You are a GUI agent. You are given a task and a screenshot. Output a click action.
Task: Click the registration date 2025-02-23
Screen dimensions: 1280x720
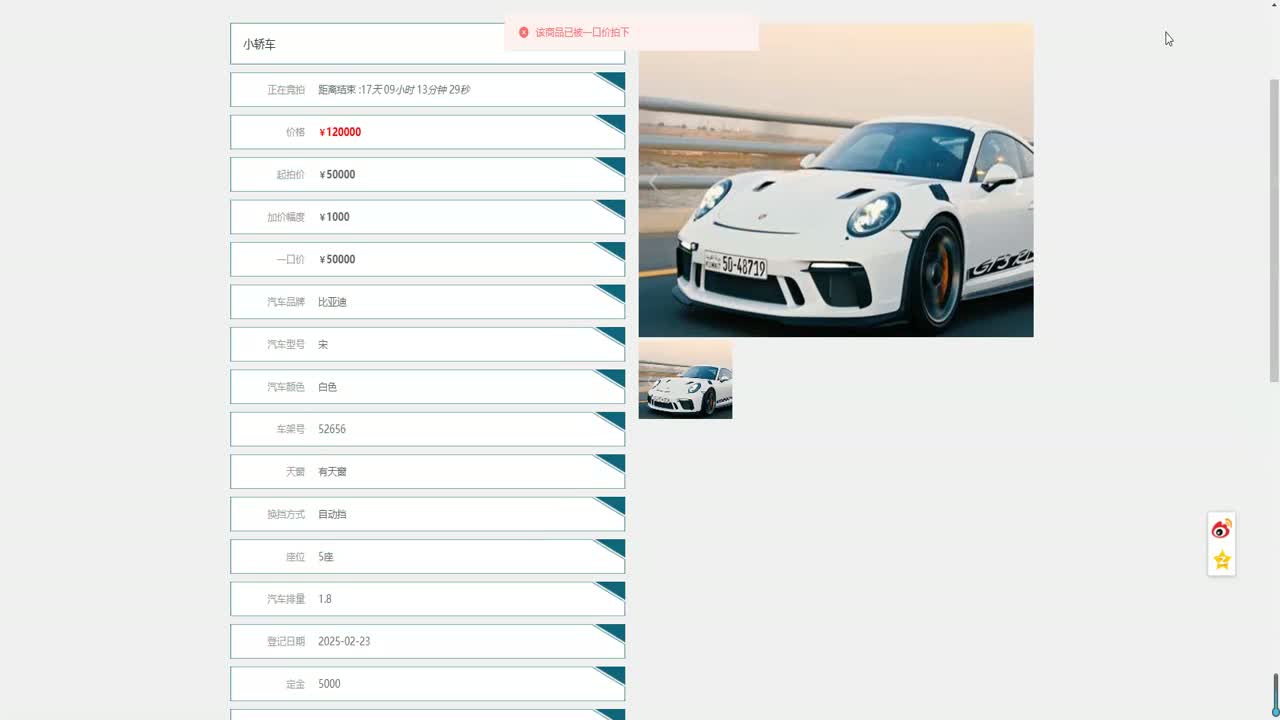coord(344,641)
